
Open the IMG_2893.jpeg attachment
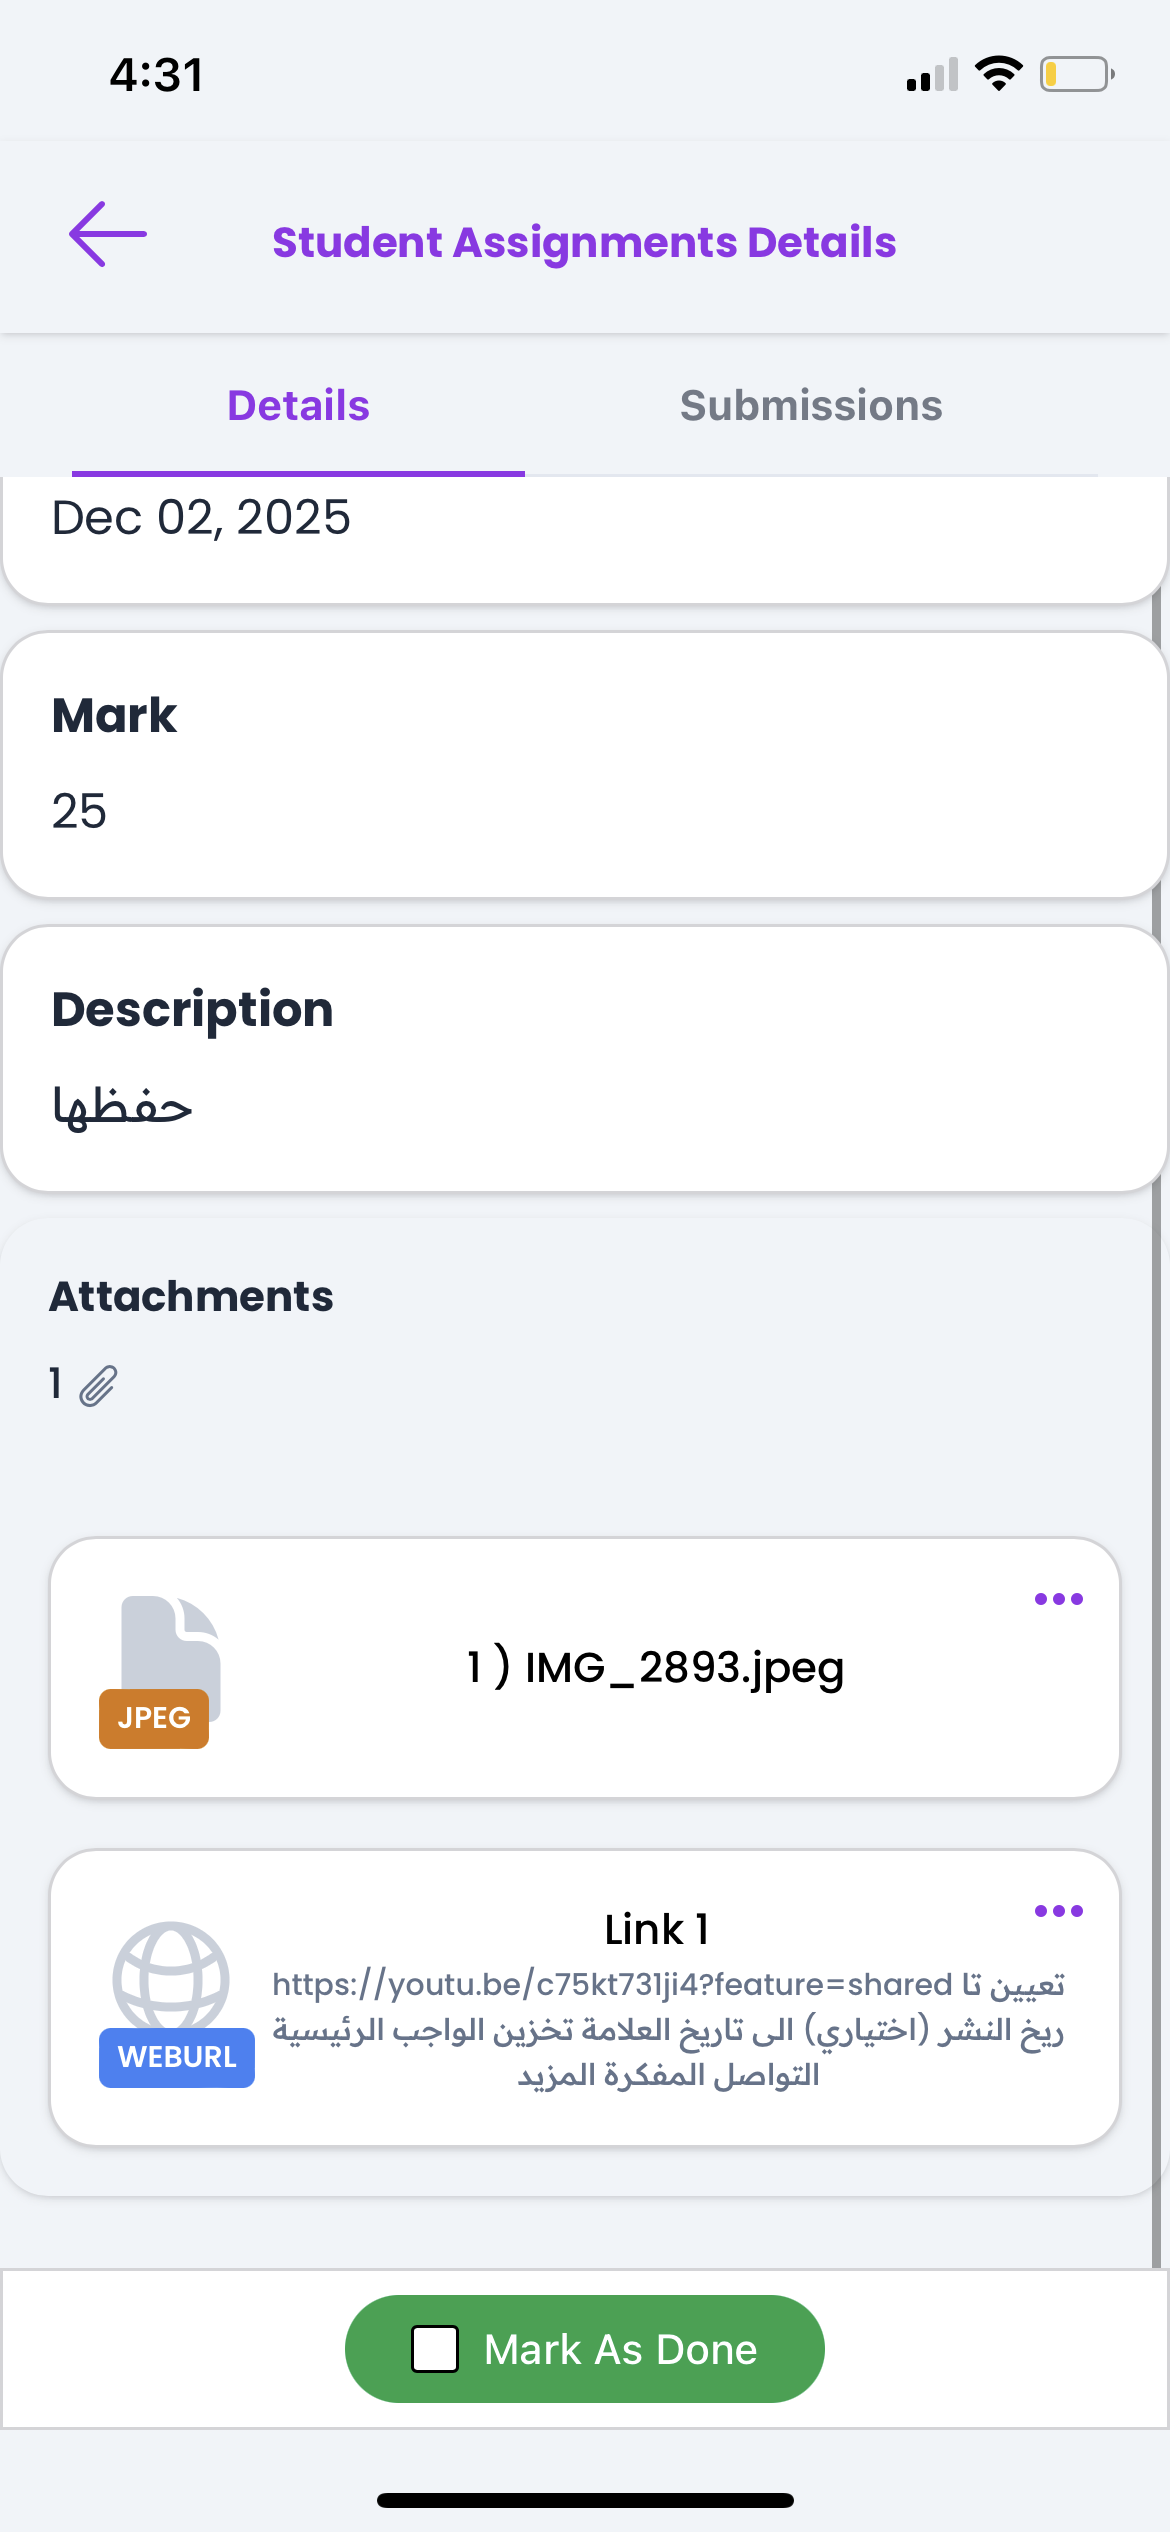coord(655,1668)
